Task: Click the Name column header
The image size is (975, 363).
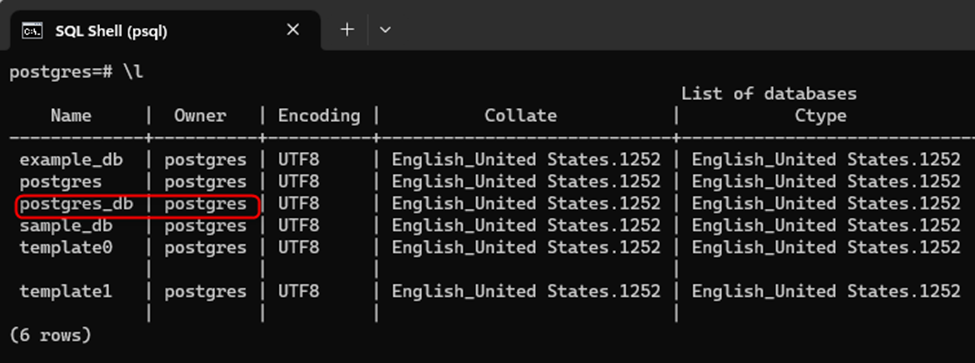Action: pos(71,116)
